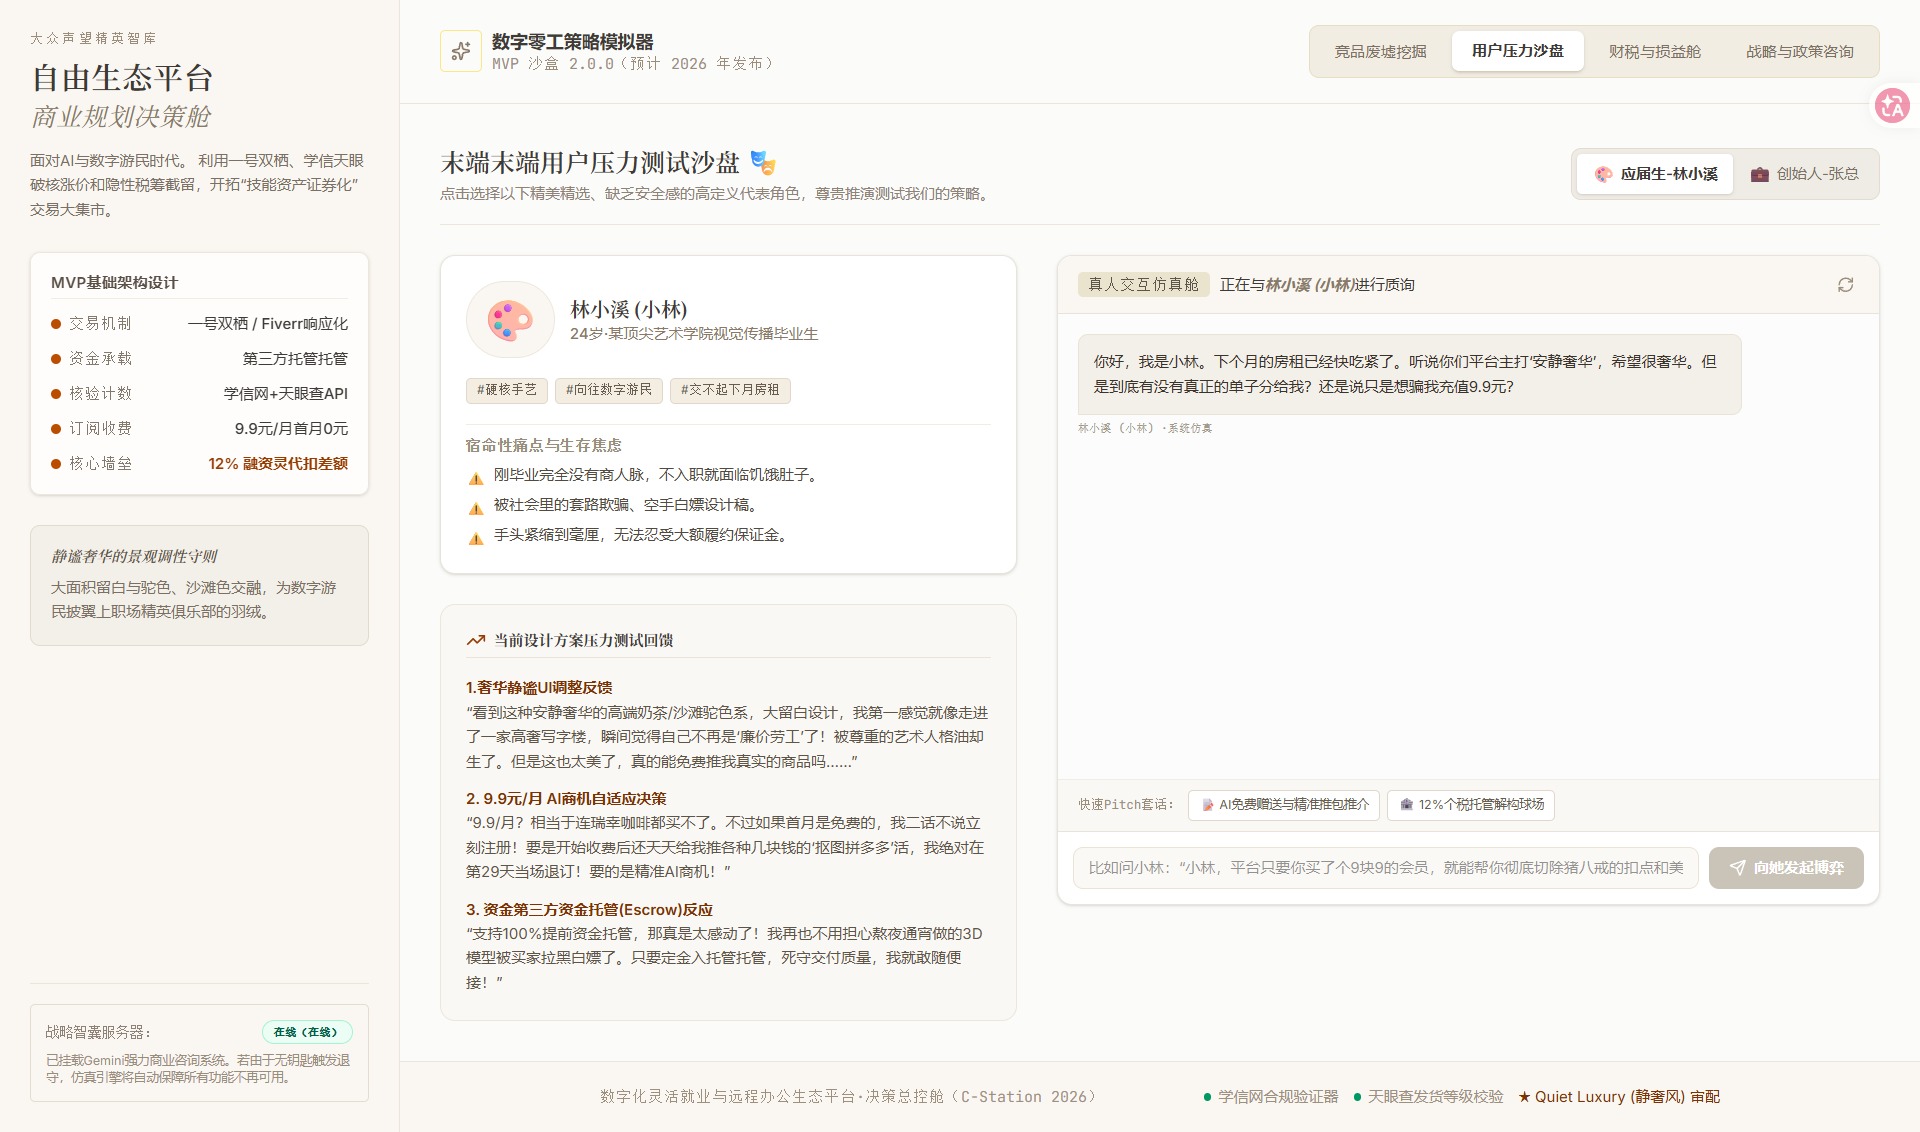Viewport: 1920px width, 1132px height.
Task: Click the 向她发起博弈 send button
Action: tap(1786, 868)
